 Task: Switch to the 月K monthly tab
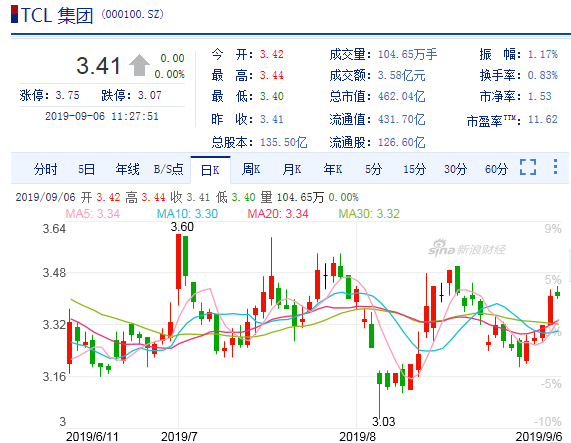pos(292,169)
